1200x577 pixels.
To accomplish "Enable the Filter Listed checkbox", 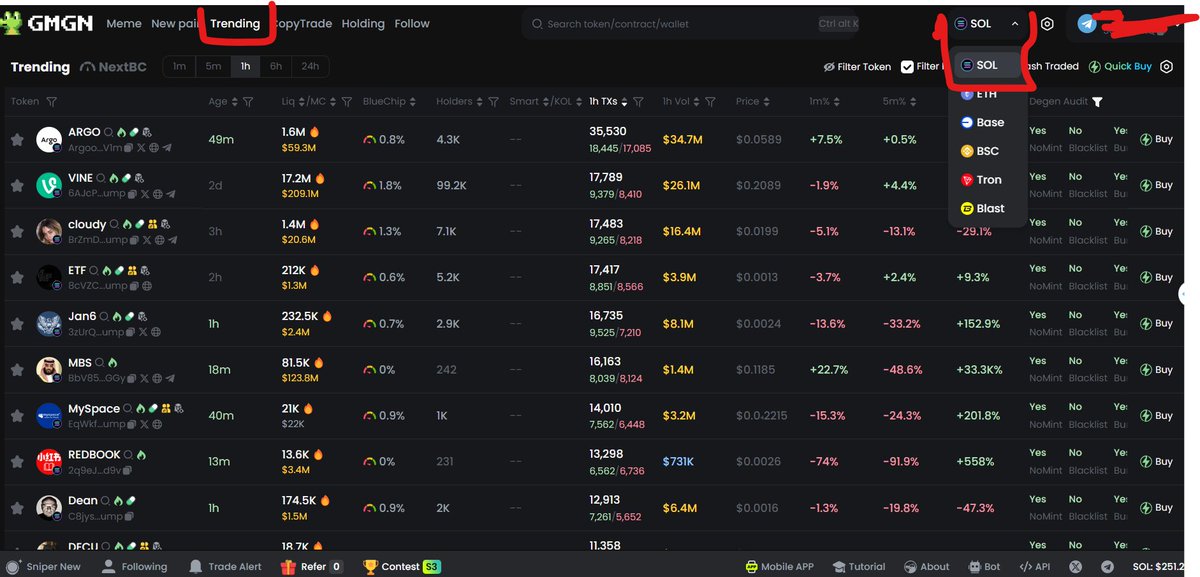I will [907, 66].
